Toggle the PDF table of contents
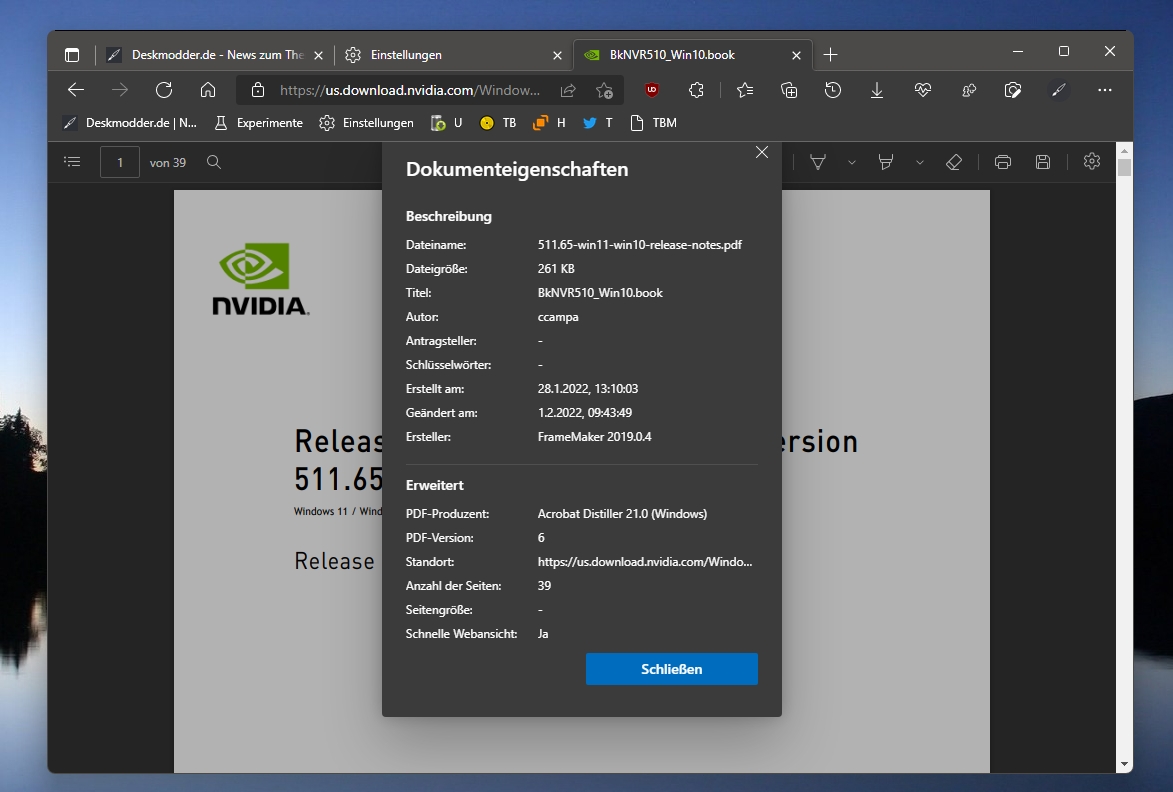This screenshot has height=792, width=1173. tap(73, 162)
